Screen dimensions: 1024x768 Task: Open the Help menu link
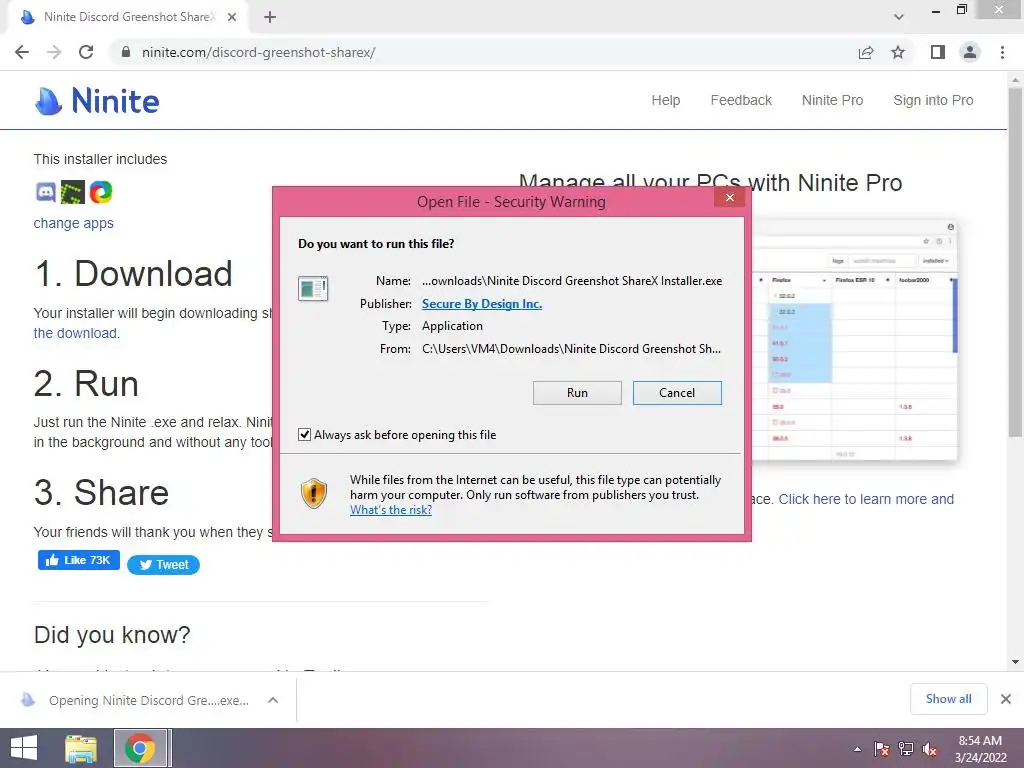(665, 100)
